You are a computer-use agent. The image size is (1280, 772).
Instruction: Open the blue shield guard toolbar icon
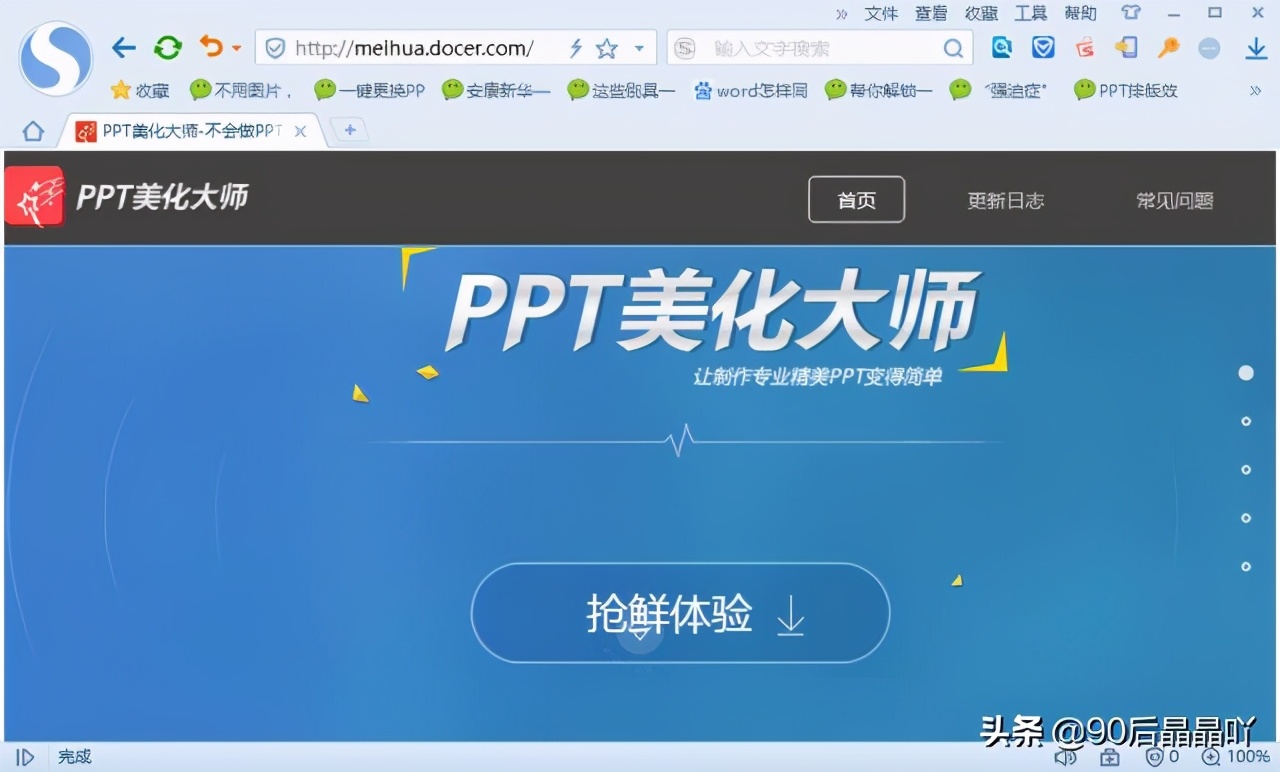(1043, 47)
